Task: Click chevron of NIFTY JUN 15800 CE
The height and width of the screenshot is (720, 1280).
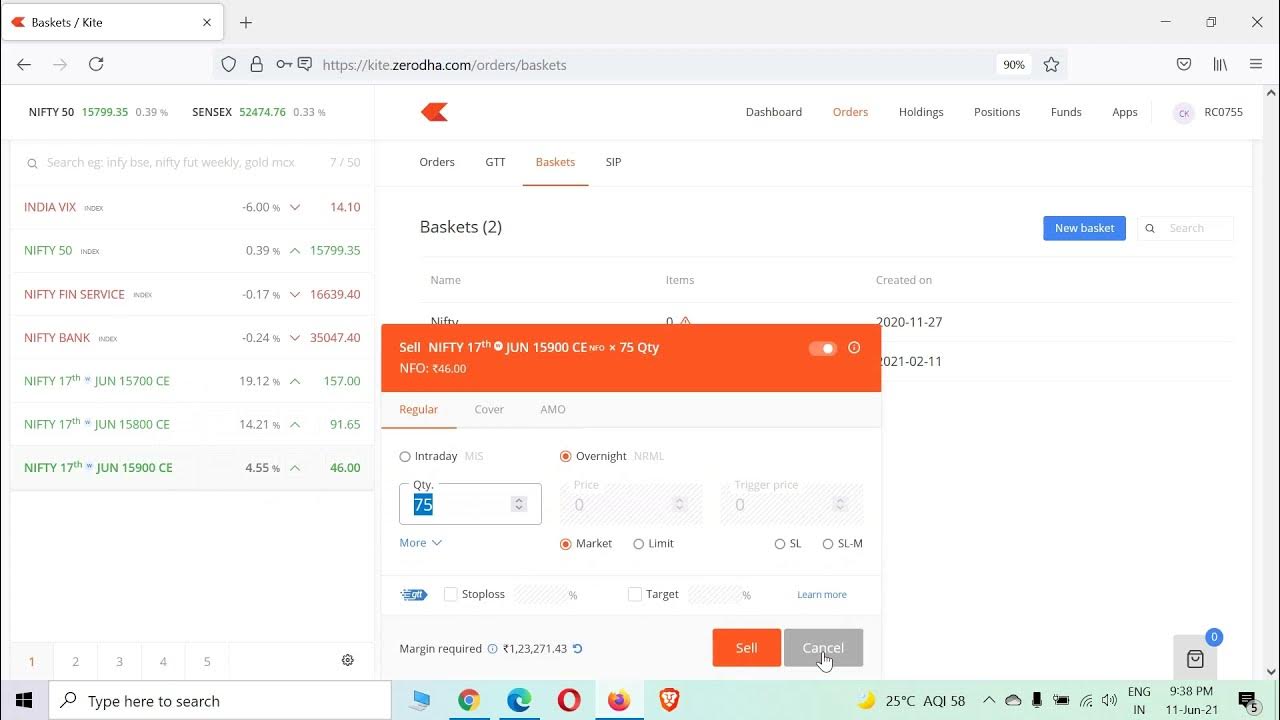Action: [295, 425]
